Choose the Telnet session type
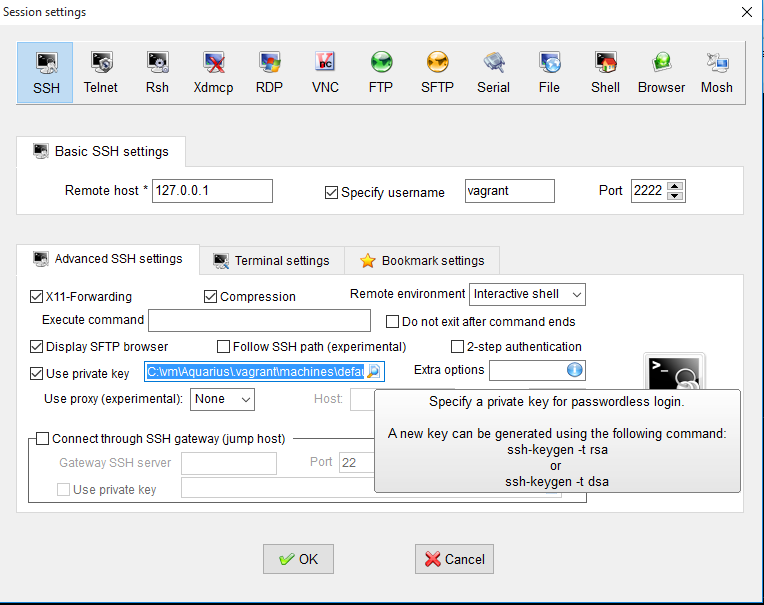The image size is (764, 605). 100,72
